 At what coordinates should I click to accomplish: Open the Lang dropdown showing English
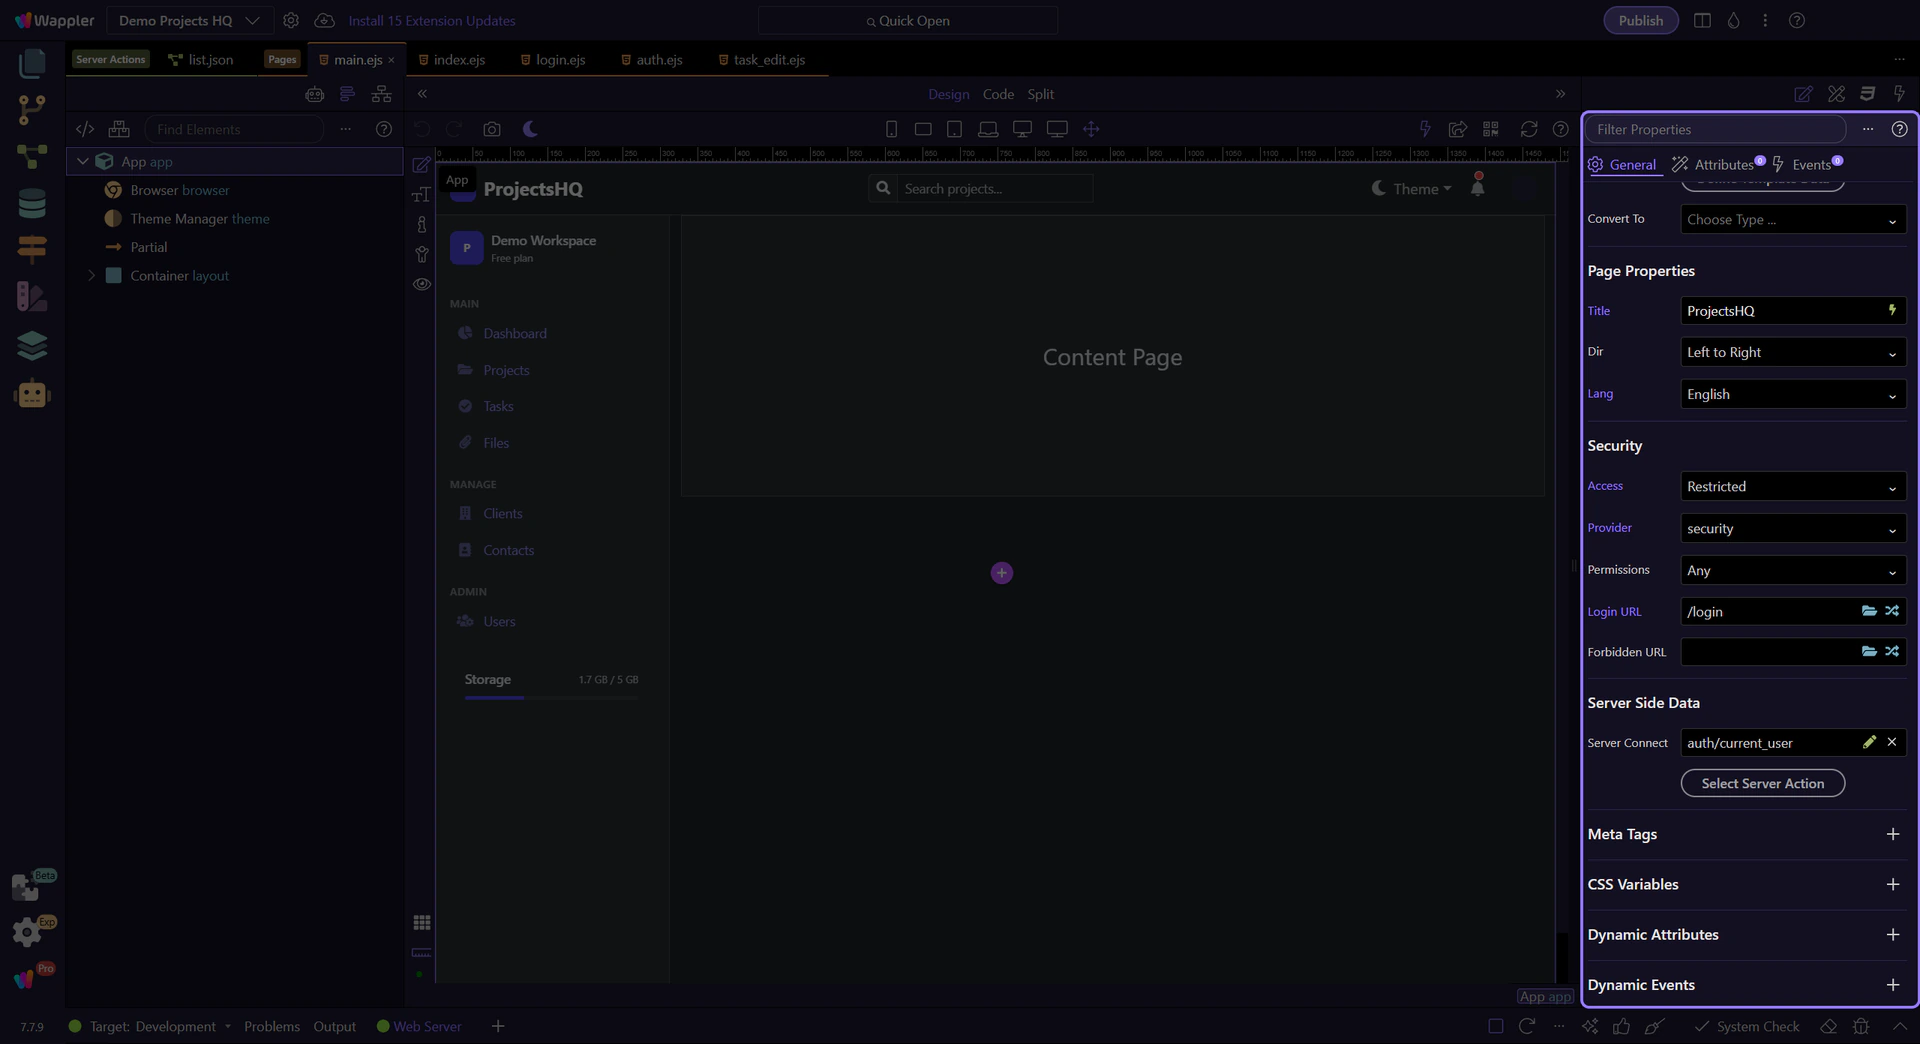[1792, 395]
